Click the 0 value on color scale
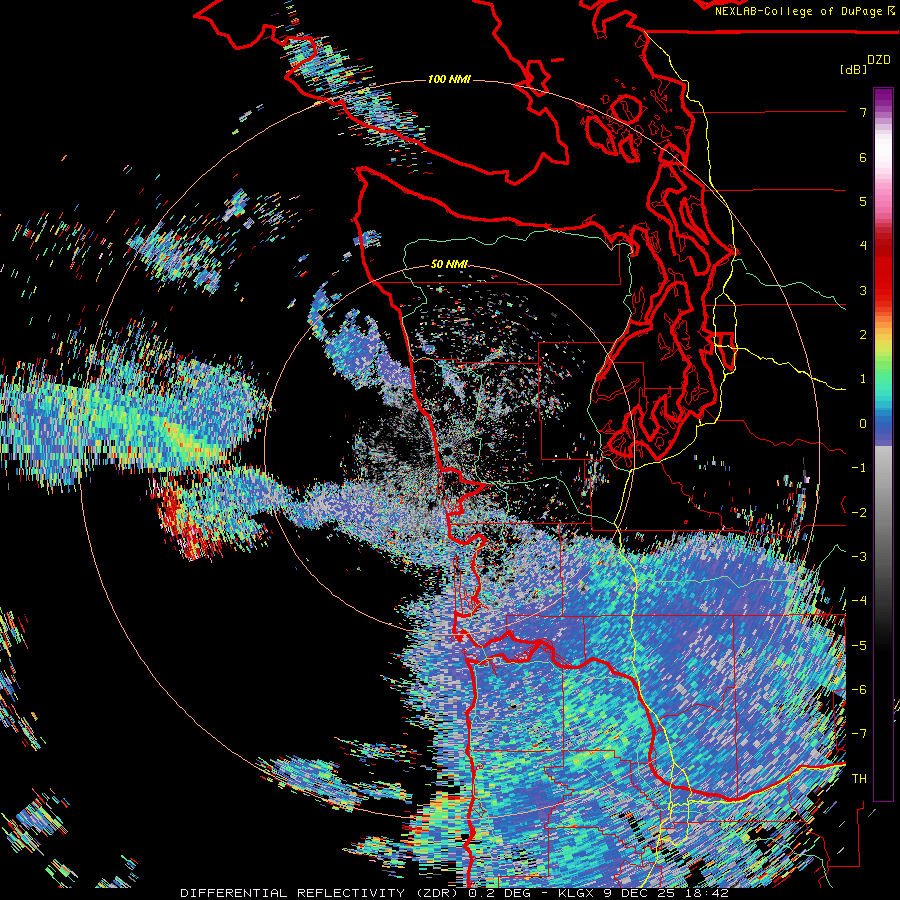The height and width of the screenshot is (900, 900). click(x=863, y=424)
